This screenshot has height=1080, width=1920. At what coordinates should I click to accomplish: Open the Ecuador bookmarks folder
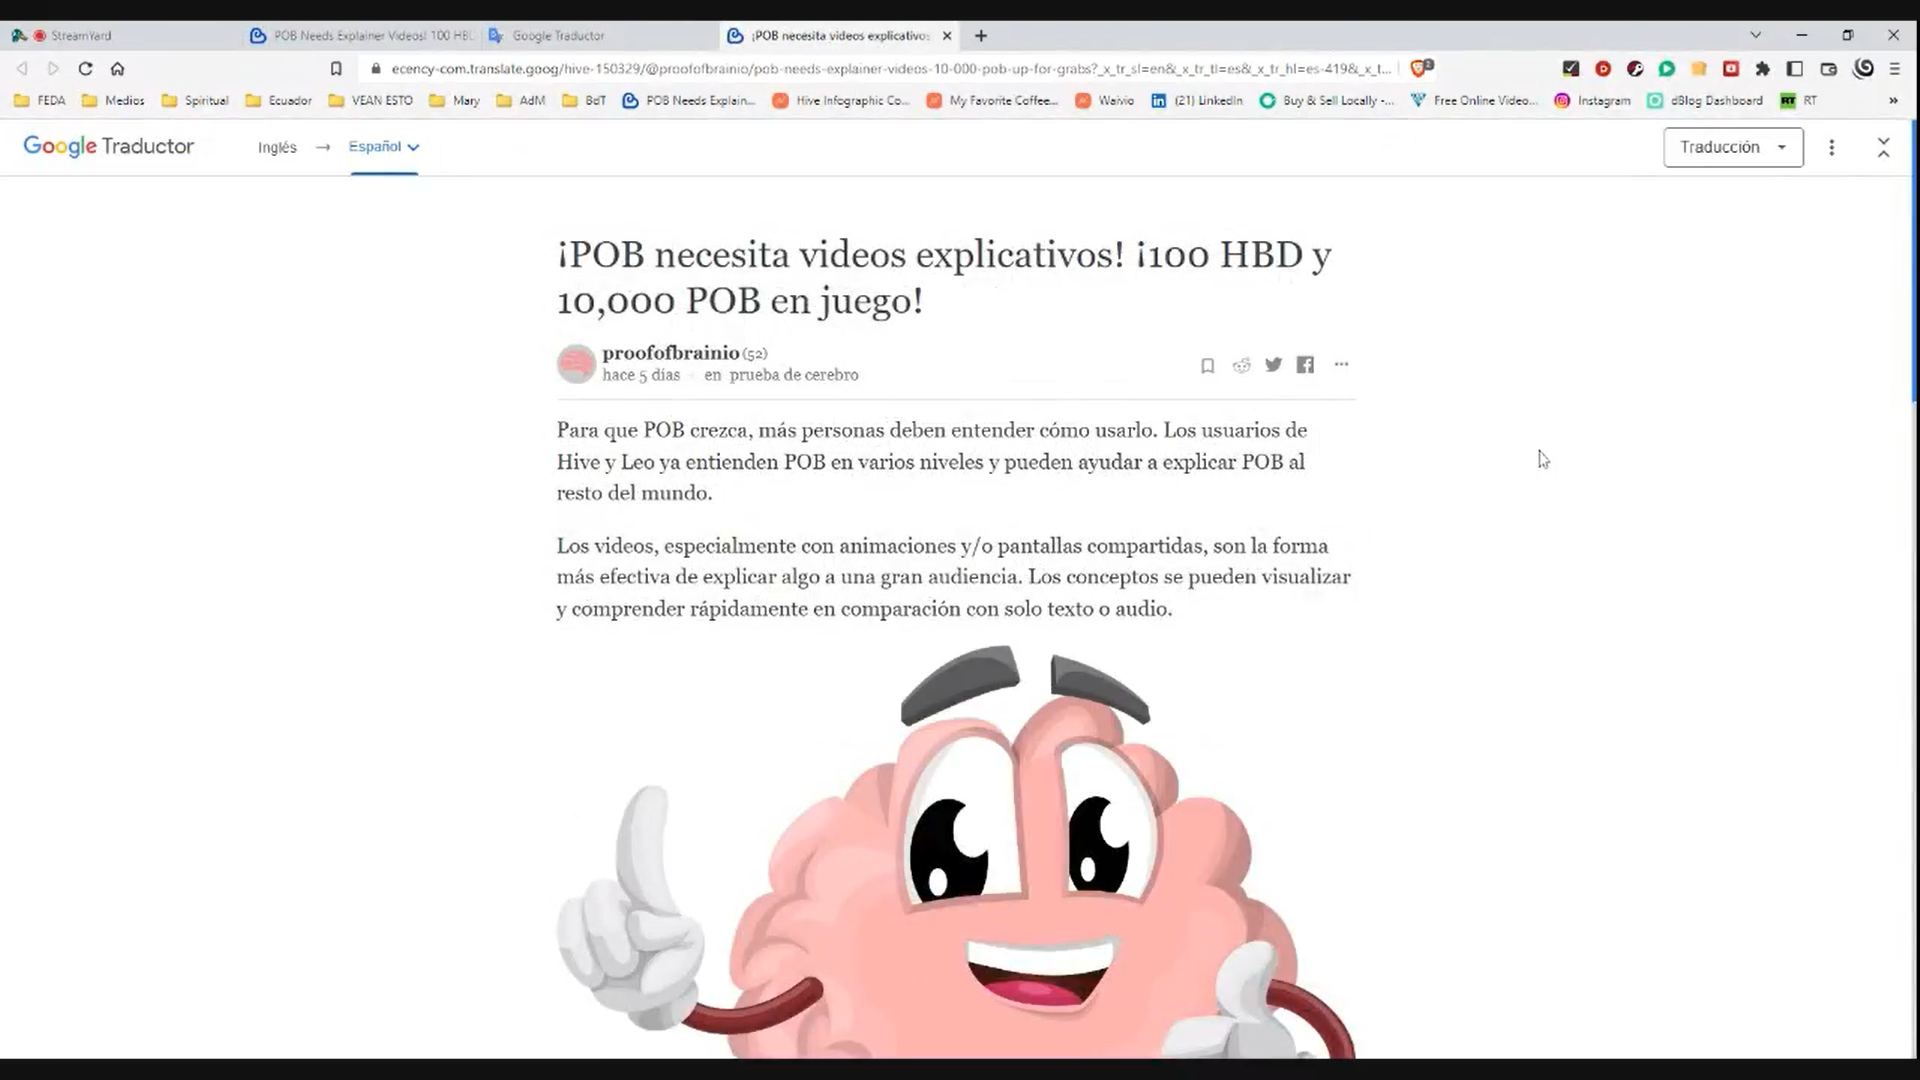279,100
